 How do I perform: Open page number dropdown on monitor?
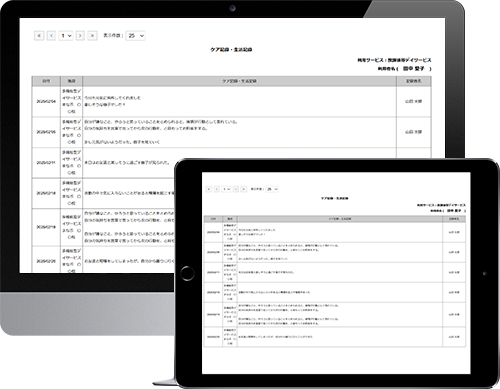[66, 35]
